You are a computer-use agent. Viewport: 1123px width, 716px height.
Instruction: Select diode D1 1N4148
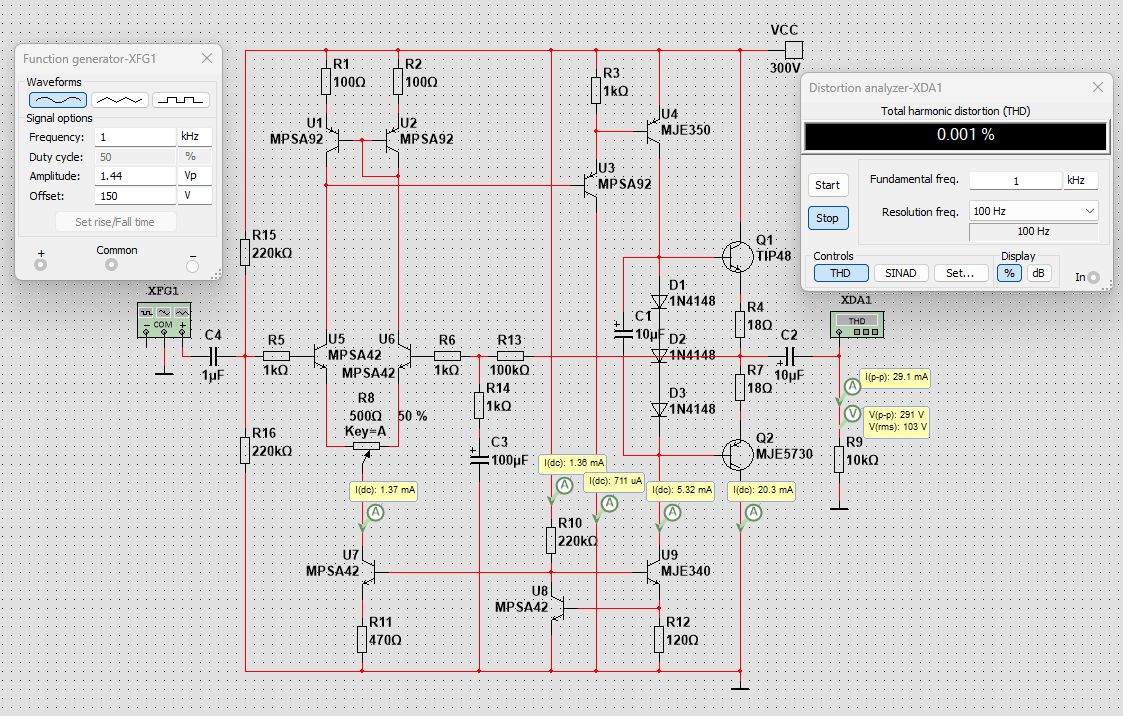pos(660,301)
